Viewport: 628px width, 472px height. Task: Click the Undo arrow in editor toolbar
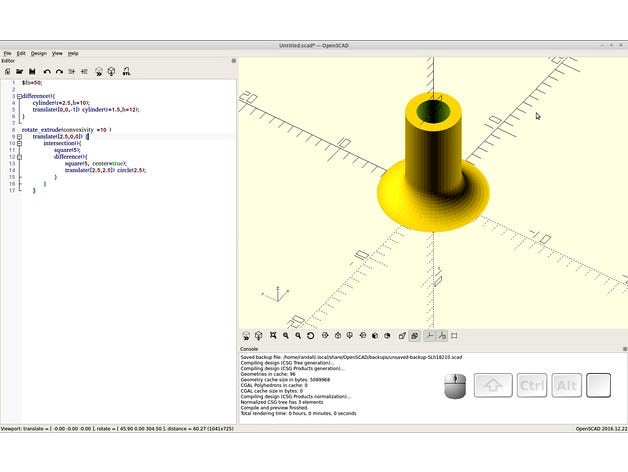coord(47,72)
